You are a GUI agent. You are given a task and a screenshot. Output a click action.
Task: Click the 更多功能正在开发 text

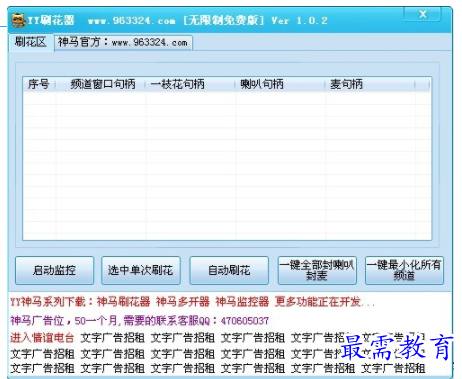click(325, 302)
